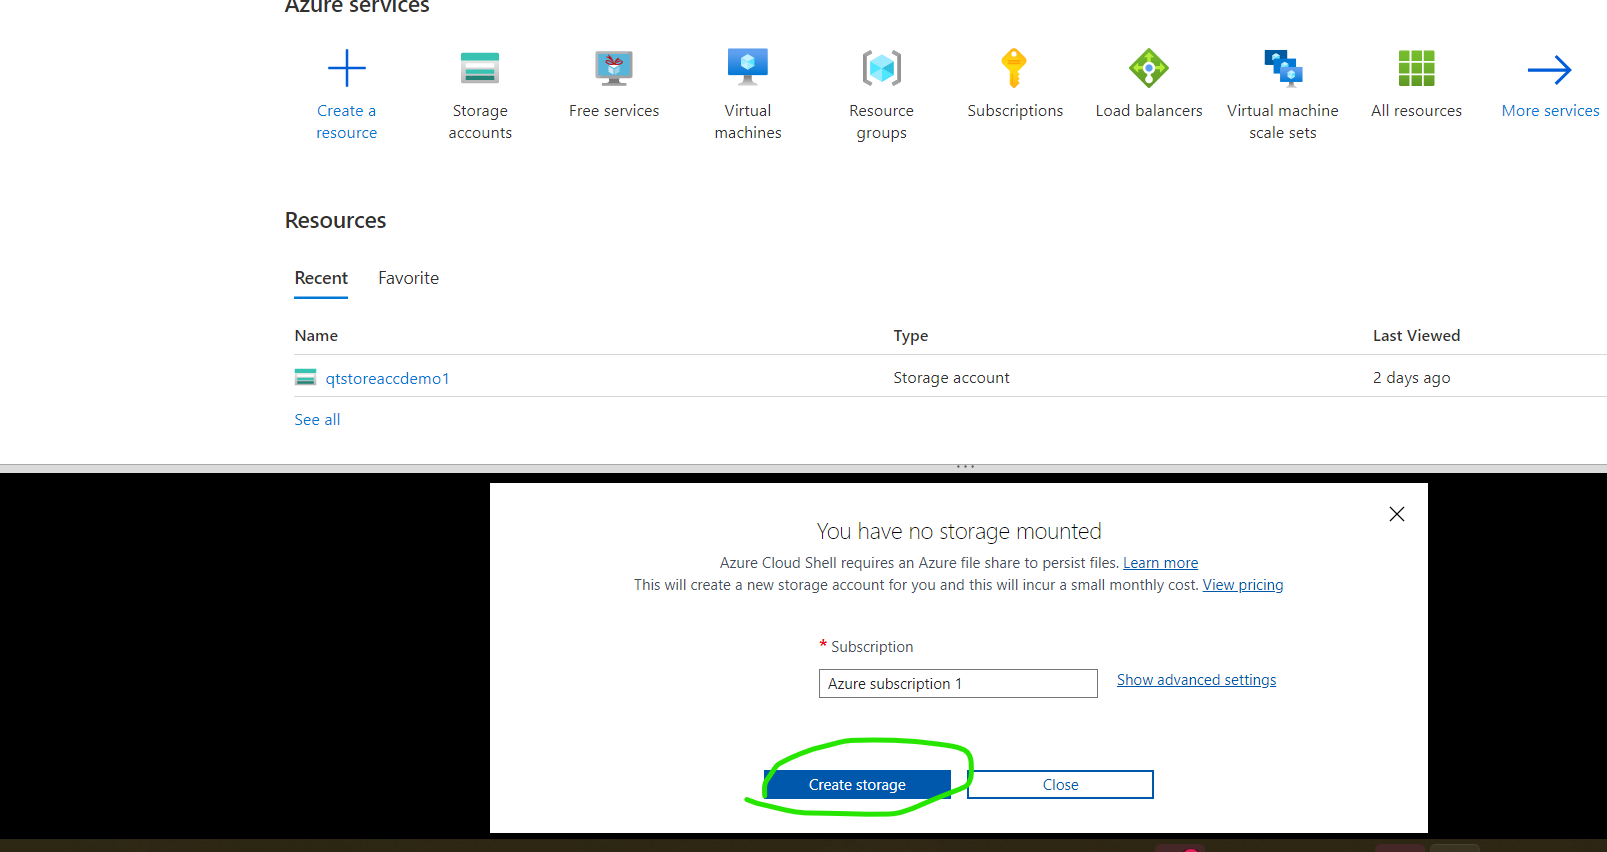The width and height of the screenshot is (1607, 852).
Task: Open the Resource groups icon
Action: pyautogui.click(x=882, y=68)
